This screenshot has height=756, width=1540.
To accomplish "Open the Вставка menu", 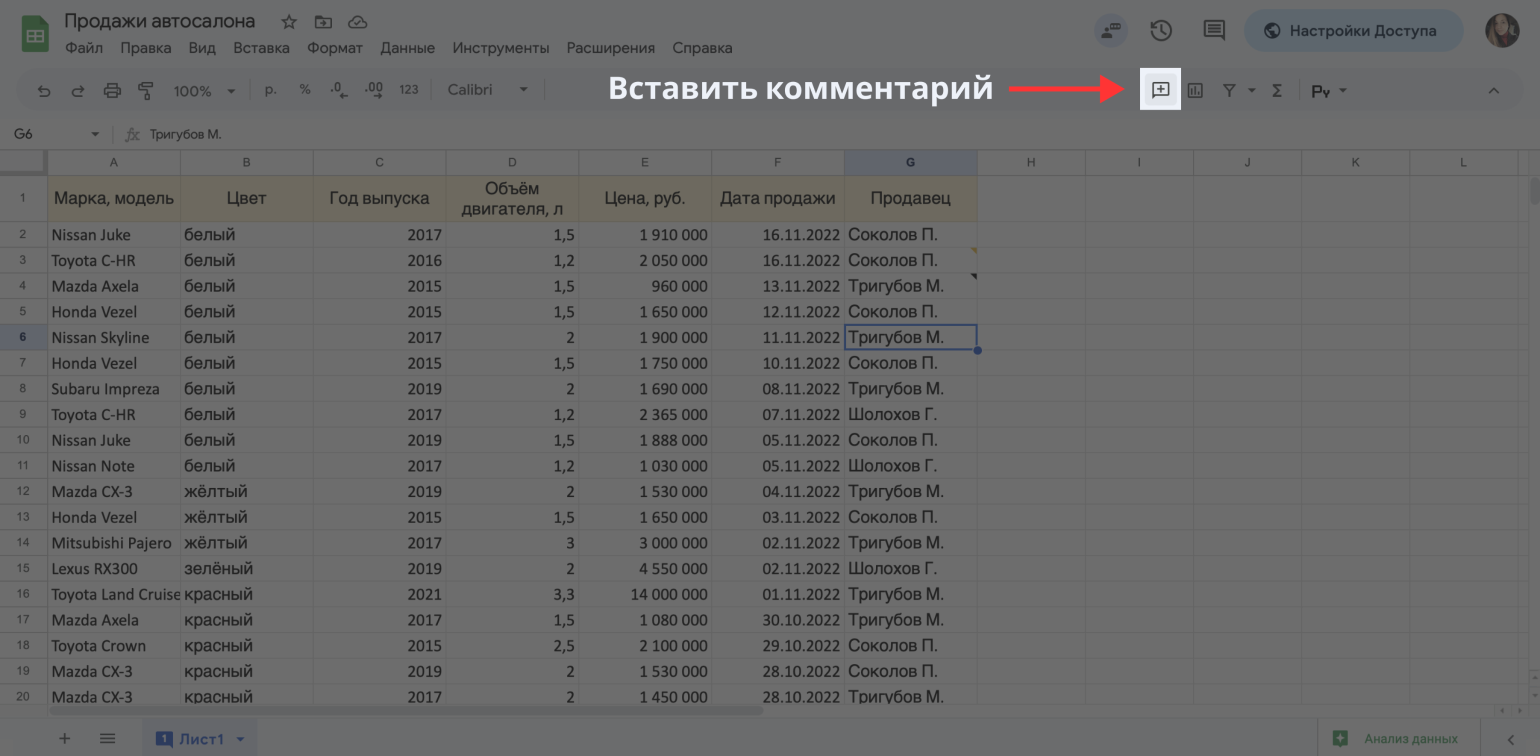I will click(261, 48).
